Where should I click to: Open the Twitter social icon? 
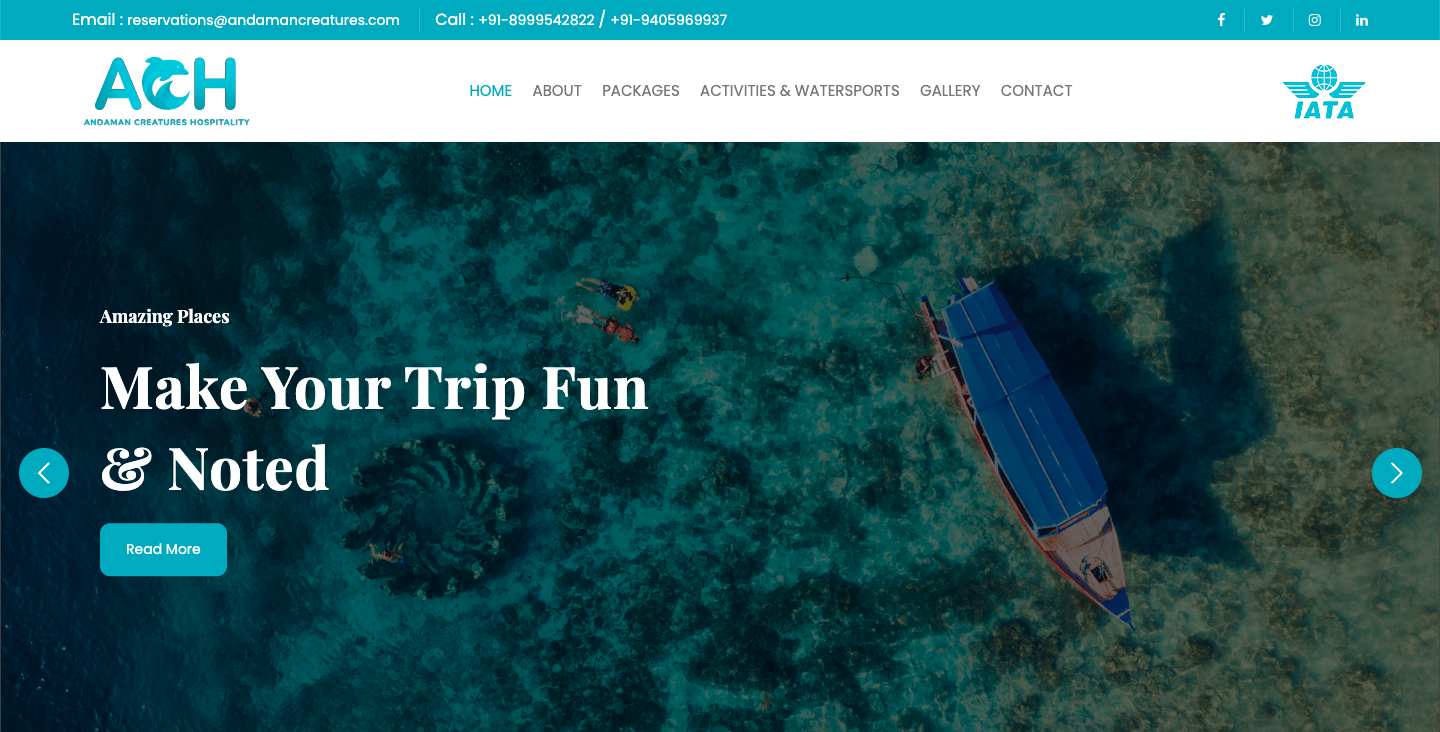pos(1267,20)
